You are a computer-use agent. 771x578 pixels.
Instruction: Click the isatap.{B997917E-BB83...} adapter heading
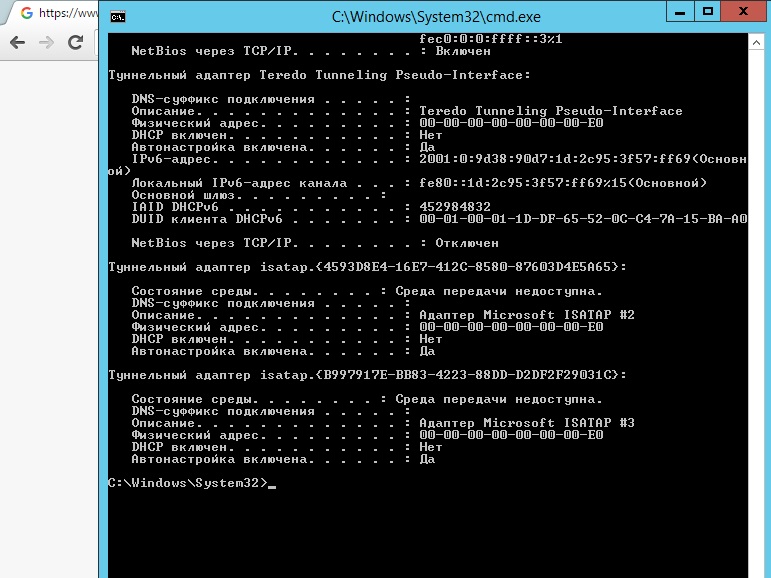coord(367,375)
